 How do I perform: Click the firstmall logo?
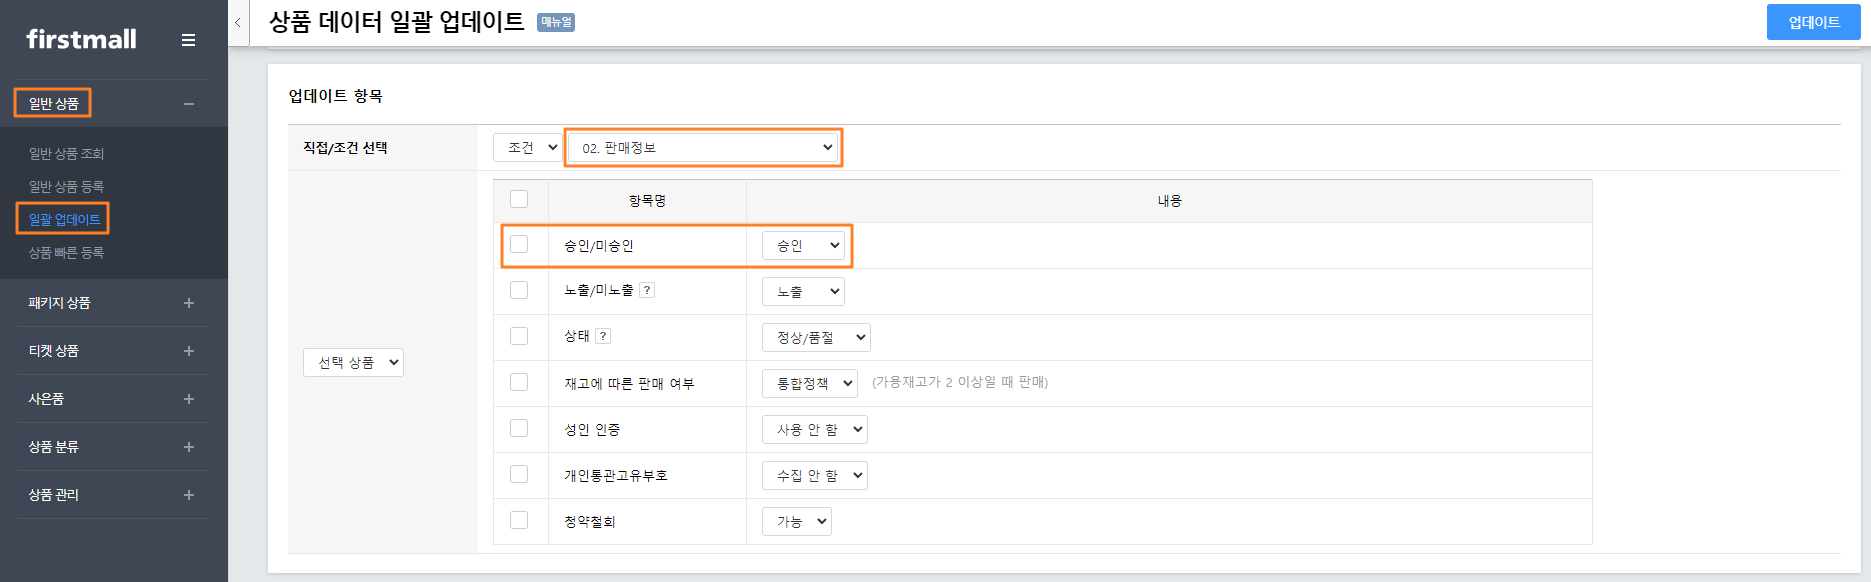(x=81, y=39)
